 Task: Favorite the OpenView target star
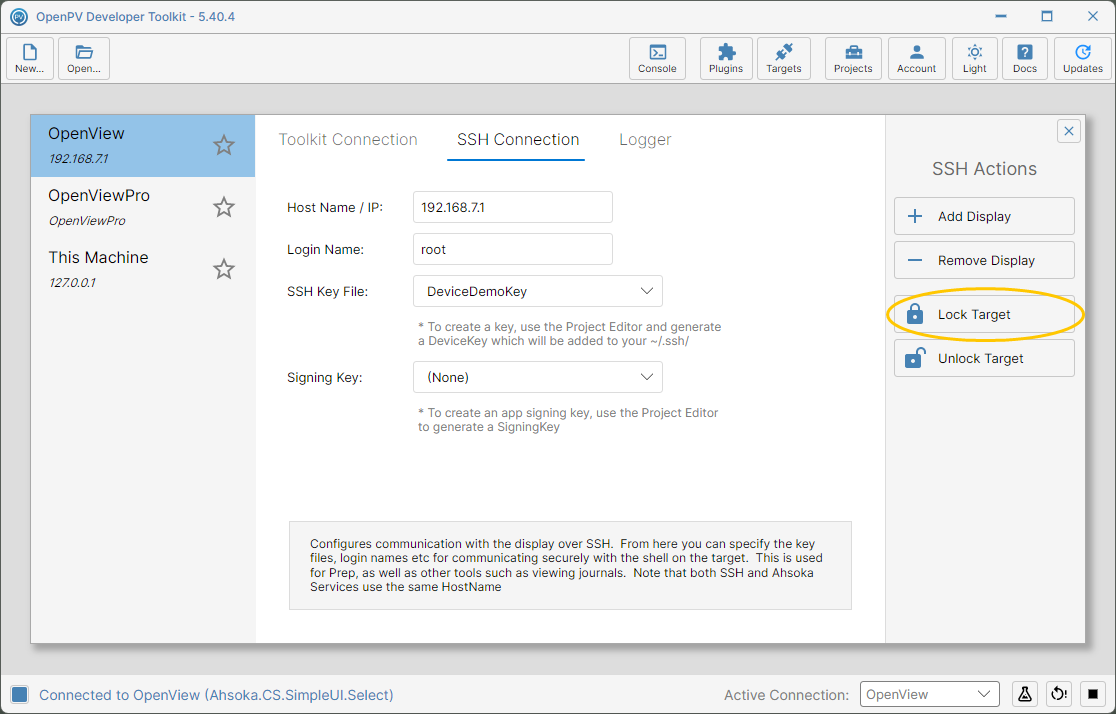click(224, 145)
